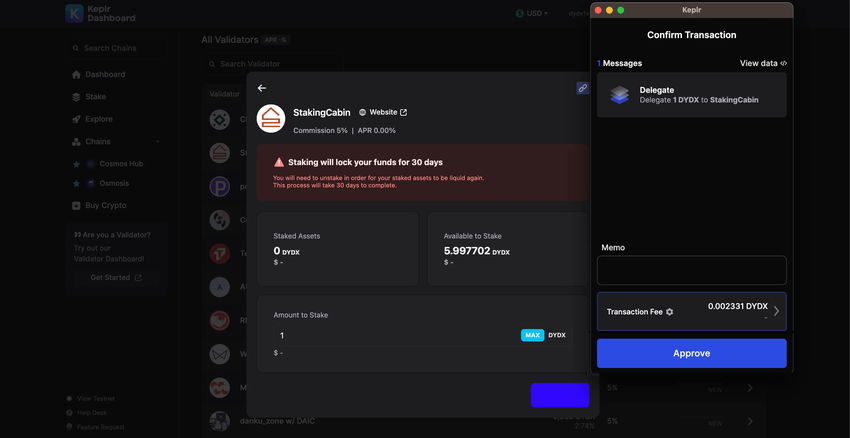
Task: Click the Help Desk icon
Action: click(x=69, y=413)
